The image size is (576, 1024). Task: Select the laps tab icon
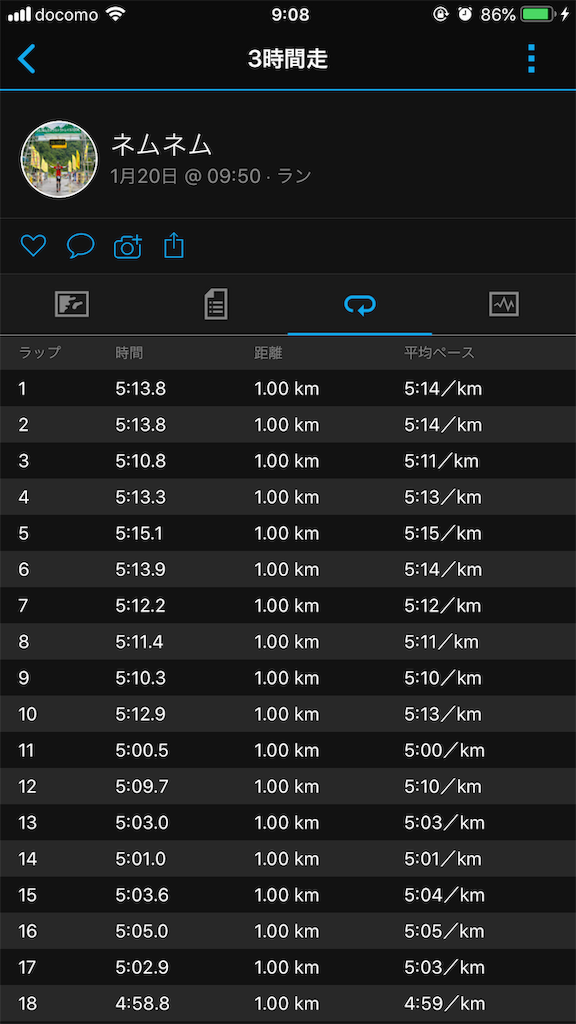tap(360, 304)
